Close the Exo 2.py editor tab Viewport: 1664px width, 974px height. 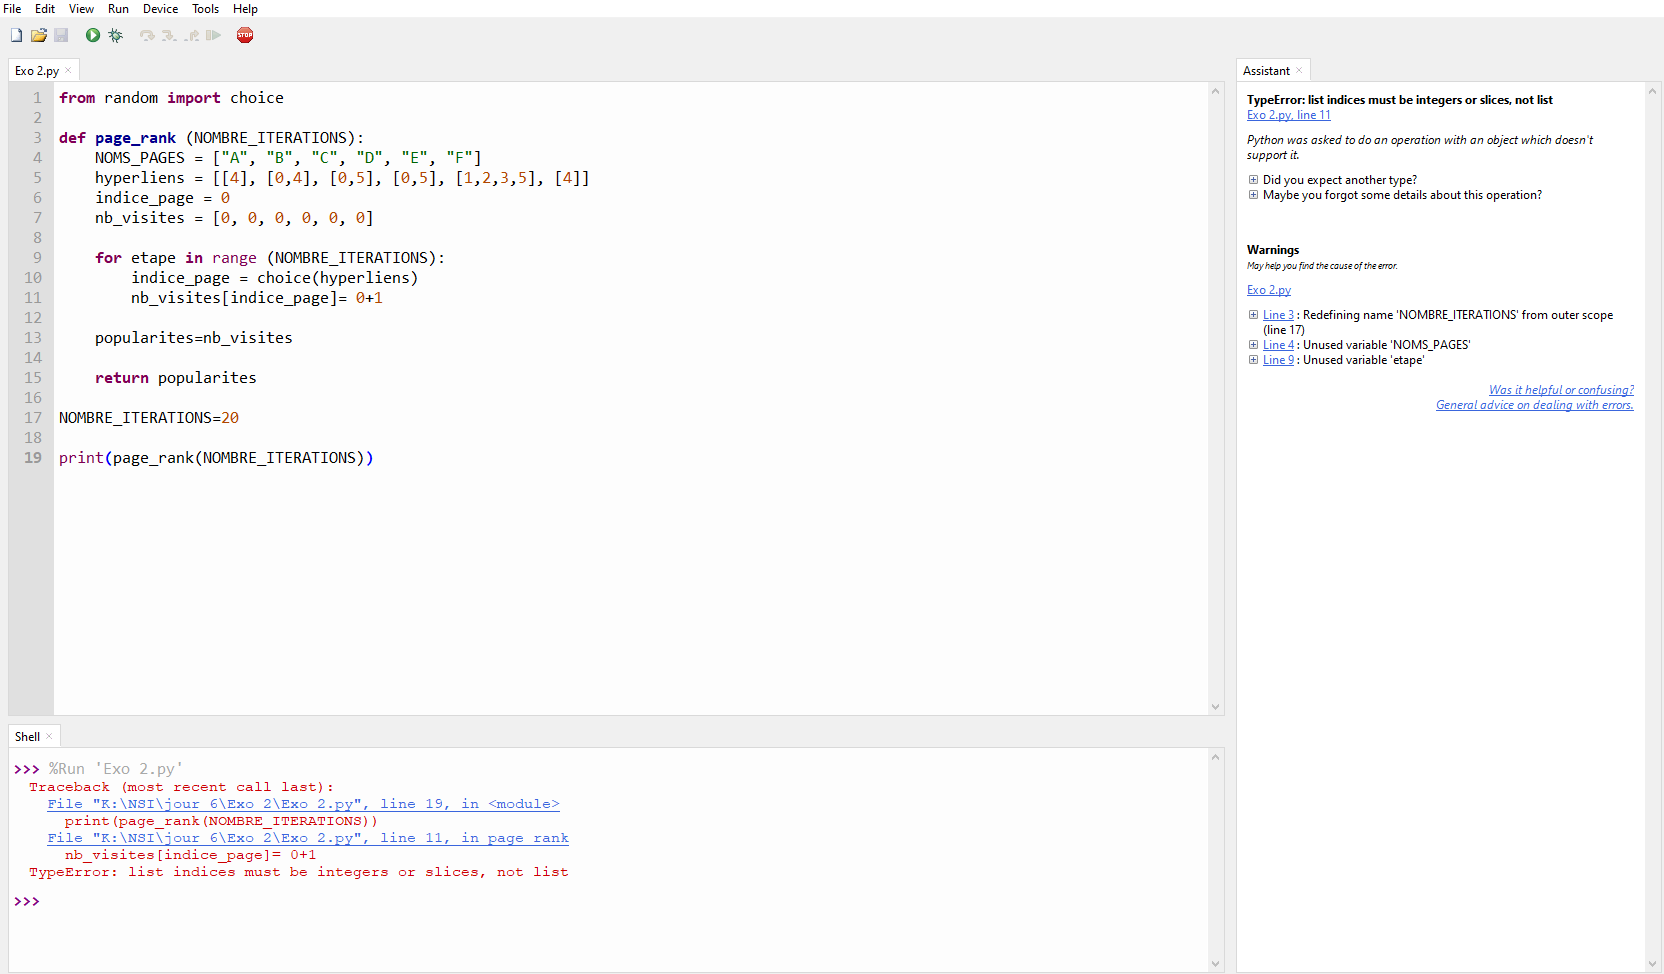click(x=68, y=71)
